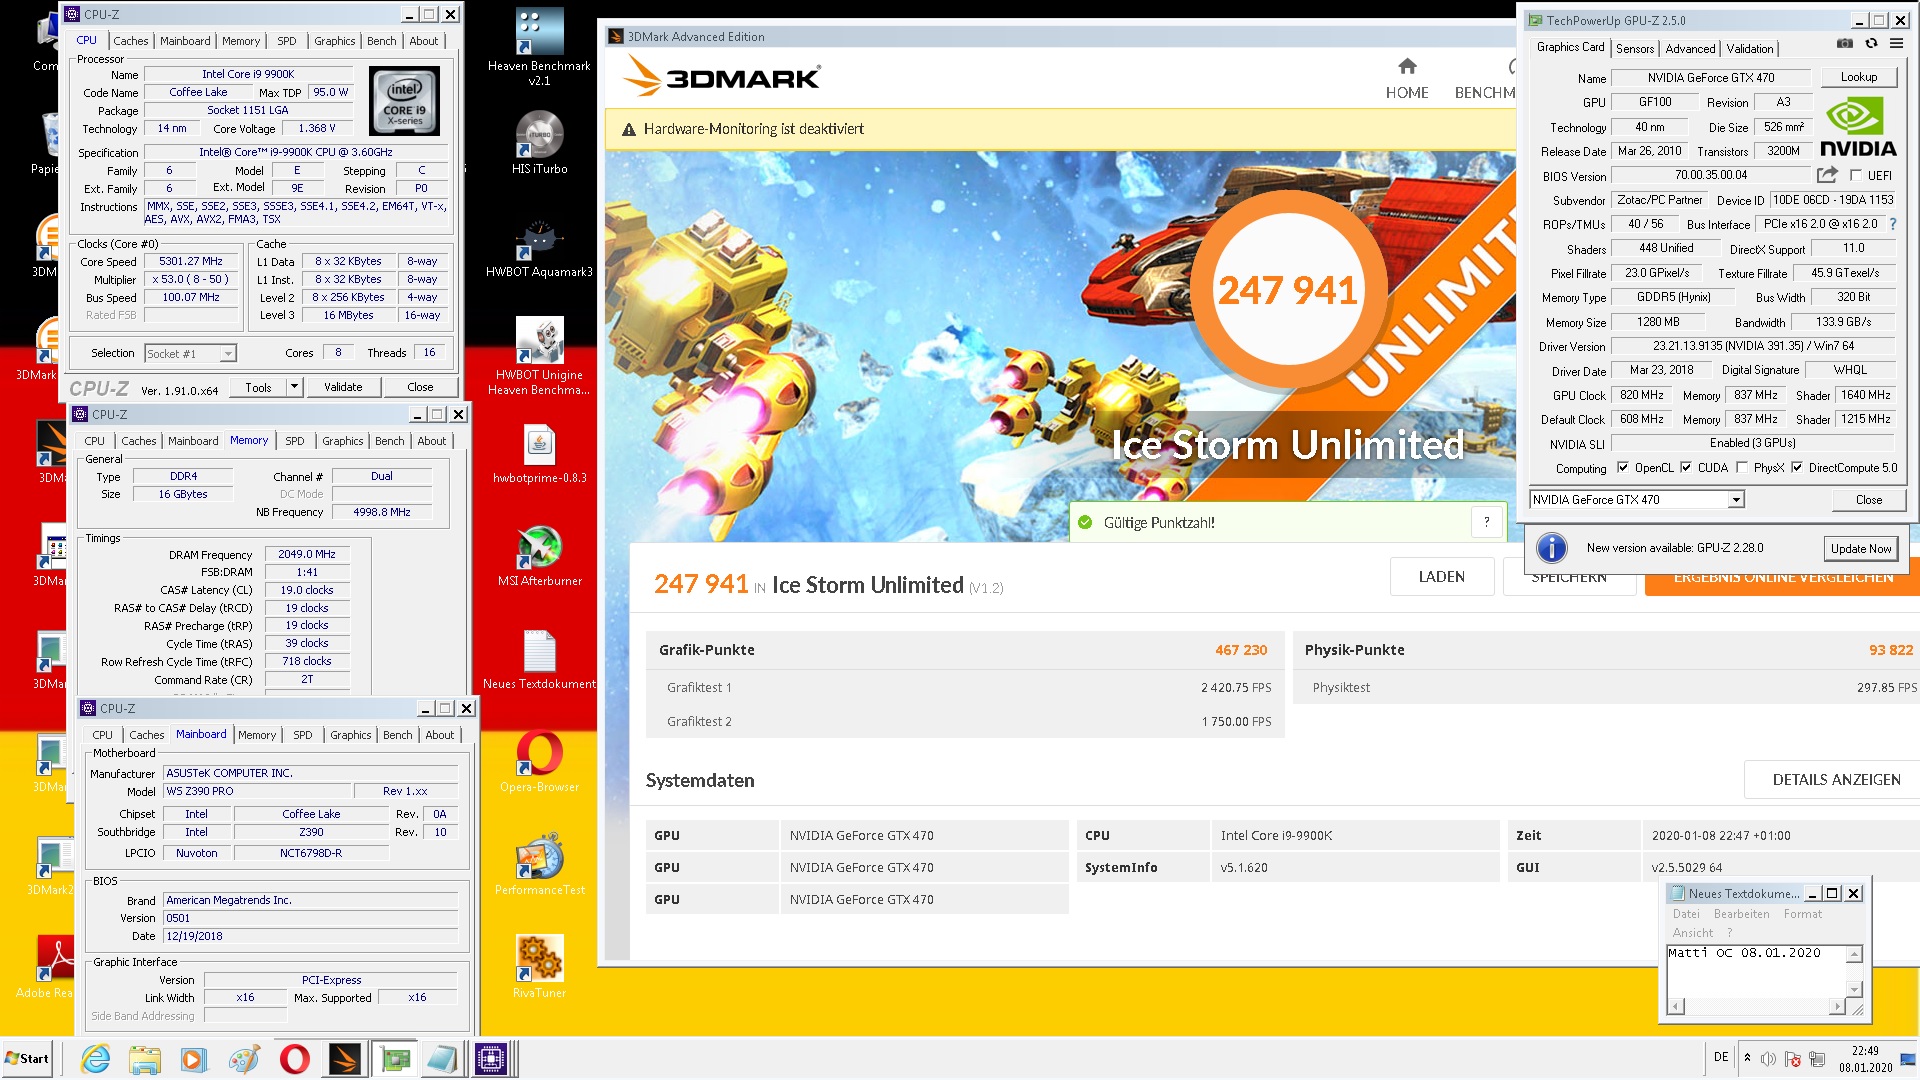Click the Close button in GPU-Z
The image size is (1920, 1080).
coord(1868,500)
